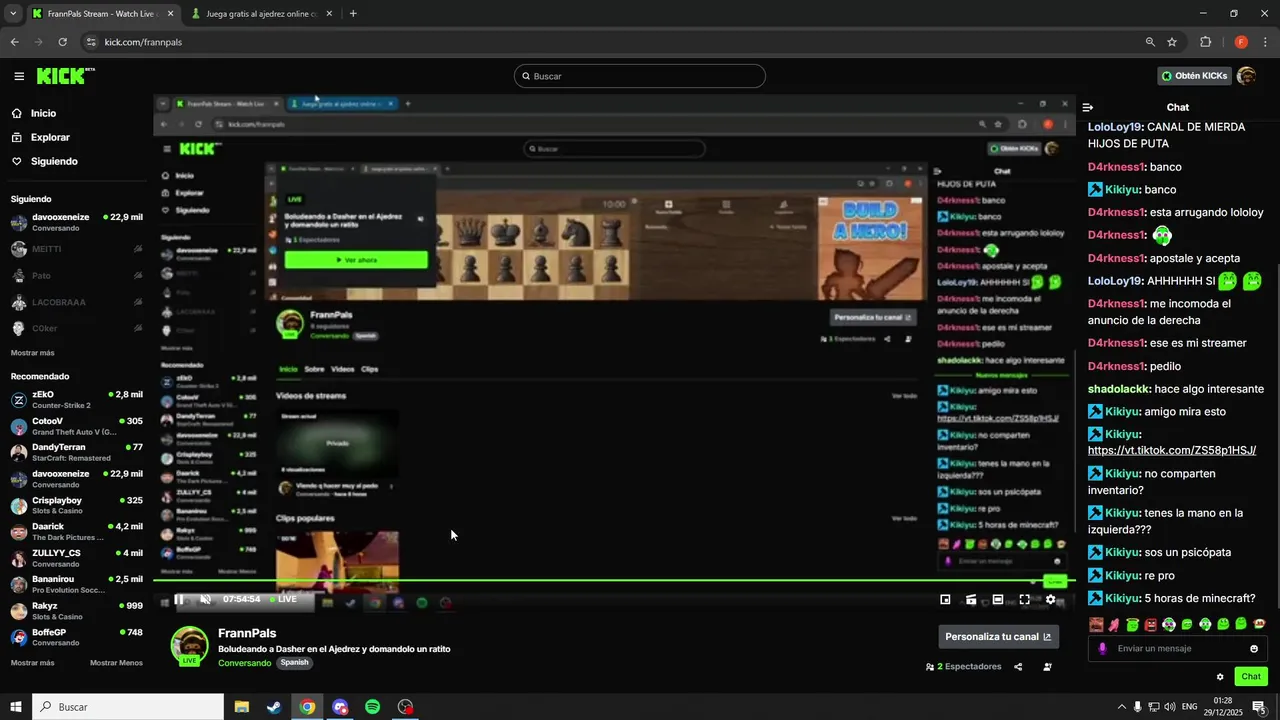The image size is (1280, 720).
Task: Reload the Kick page
Action: tap(62, 42)
